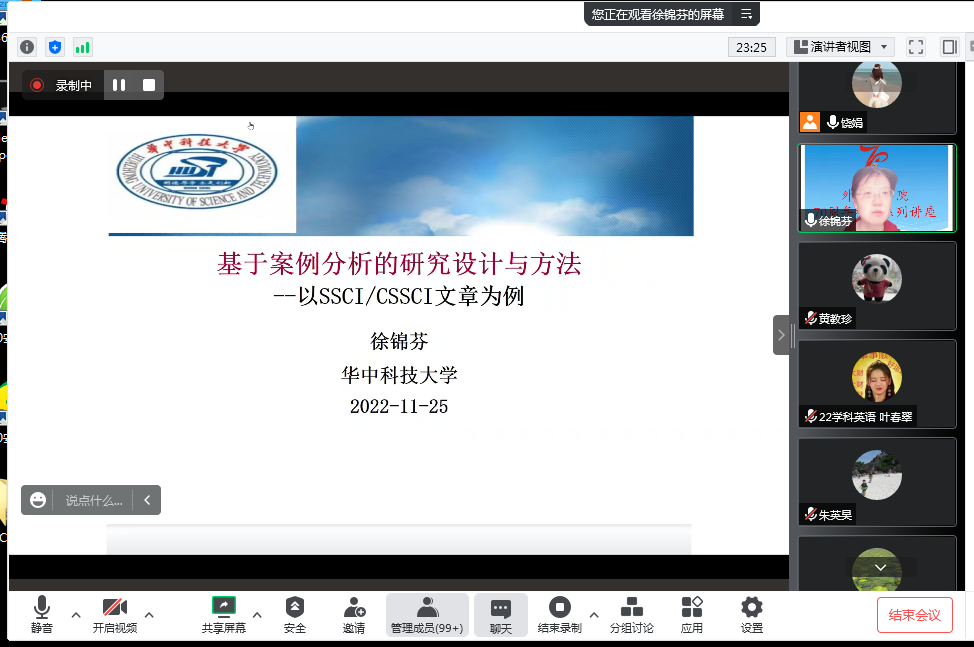Turn on video (开启视频)
The image size is (974, 647).
(115, 615)
